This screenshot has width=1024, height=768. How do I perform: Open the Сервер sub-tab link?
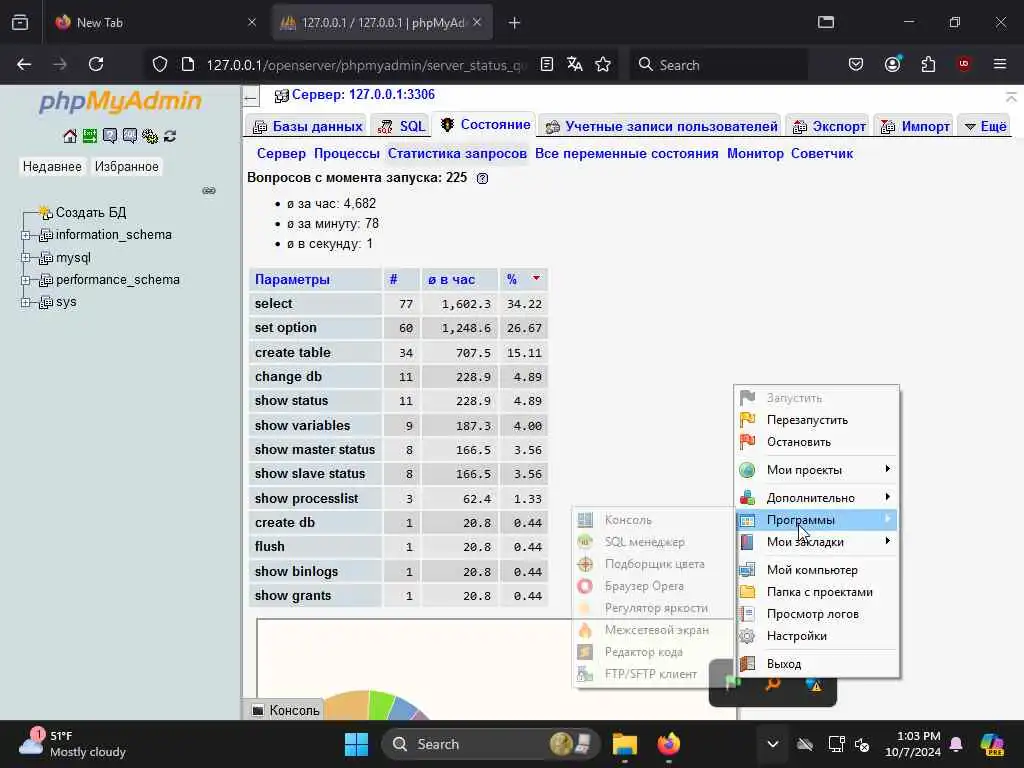[281, 153]
